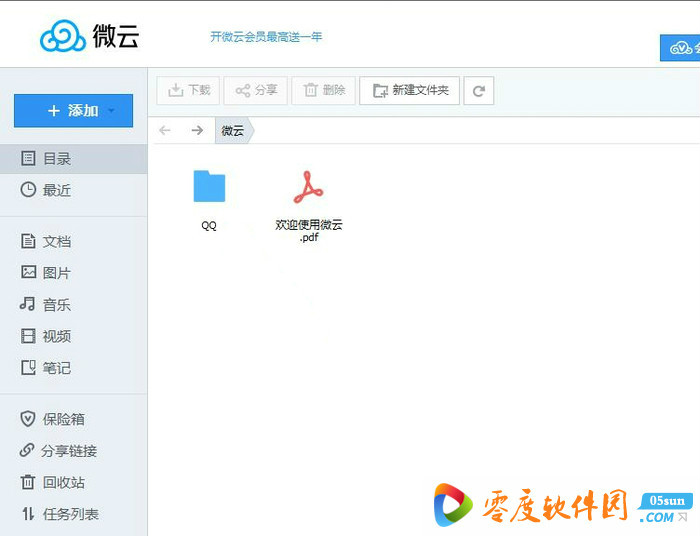Open the 目录 directory menu item
The width and height of the screenshot is (700, 536).
click(x=74, y=159)
